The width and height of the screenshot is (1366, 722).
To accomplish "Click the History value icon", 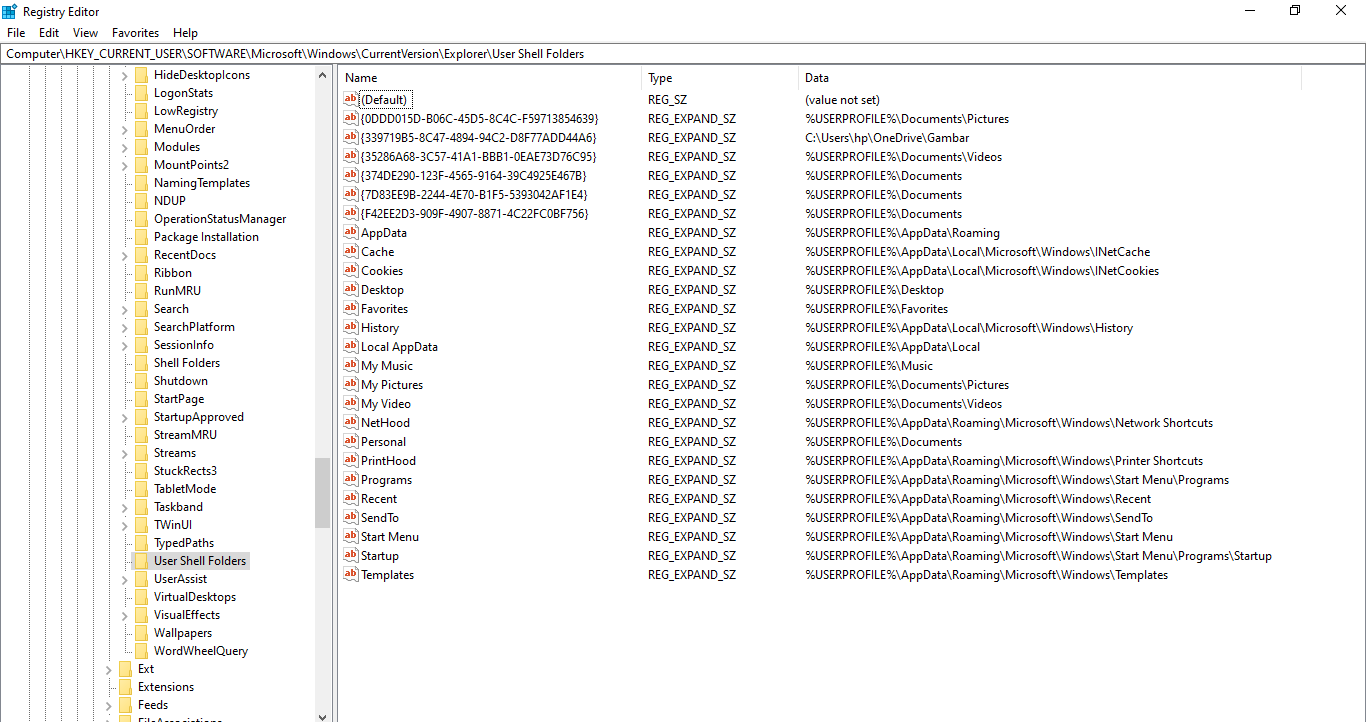I will [x=351, y=327].
